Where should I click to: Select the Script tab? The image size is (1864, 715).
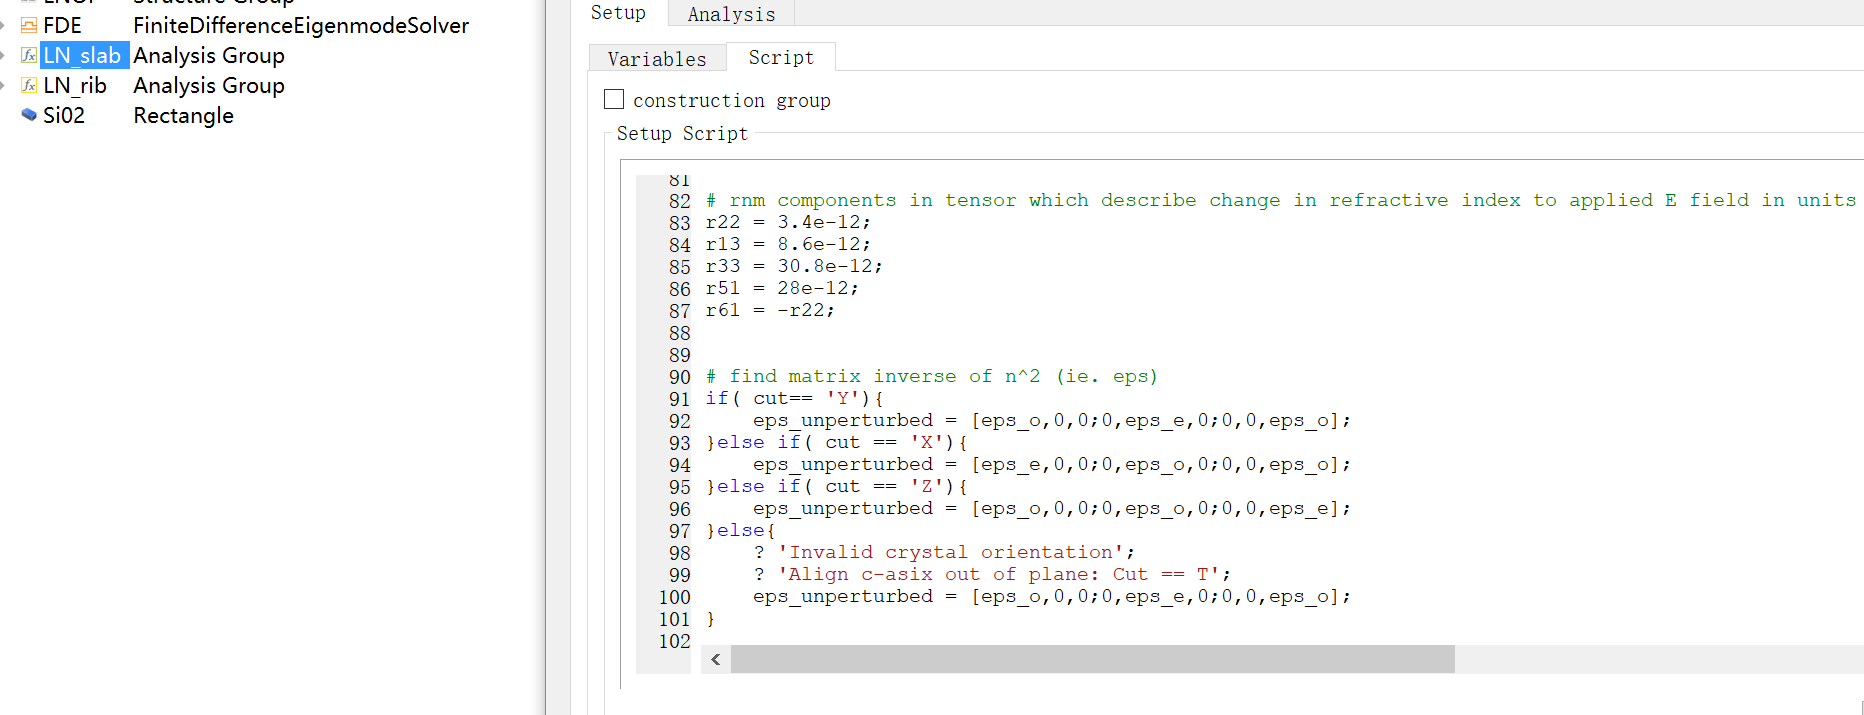click(x=781, y=58)
